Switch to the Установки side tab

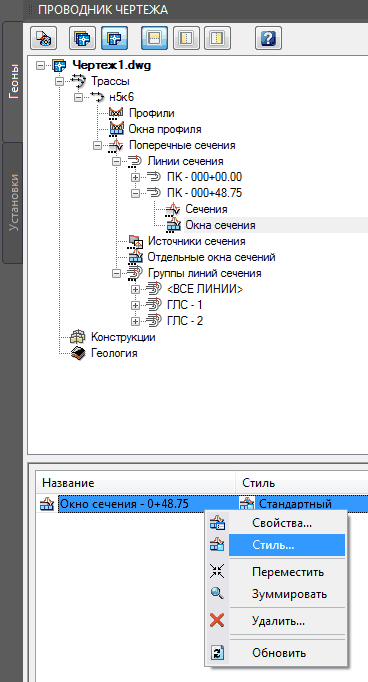(x=13, y=202)
